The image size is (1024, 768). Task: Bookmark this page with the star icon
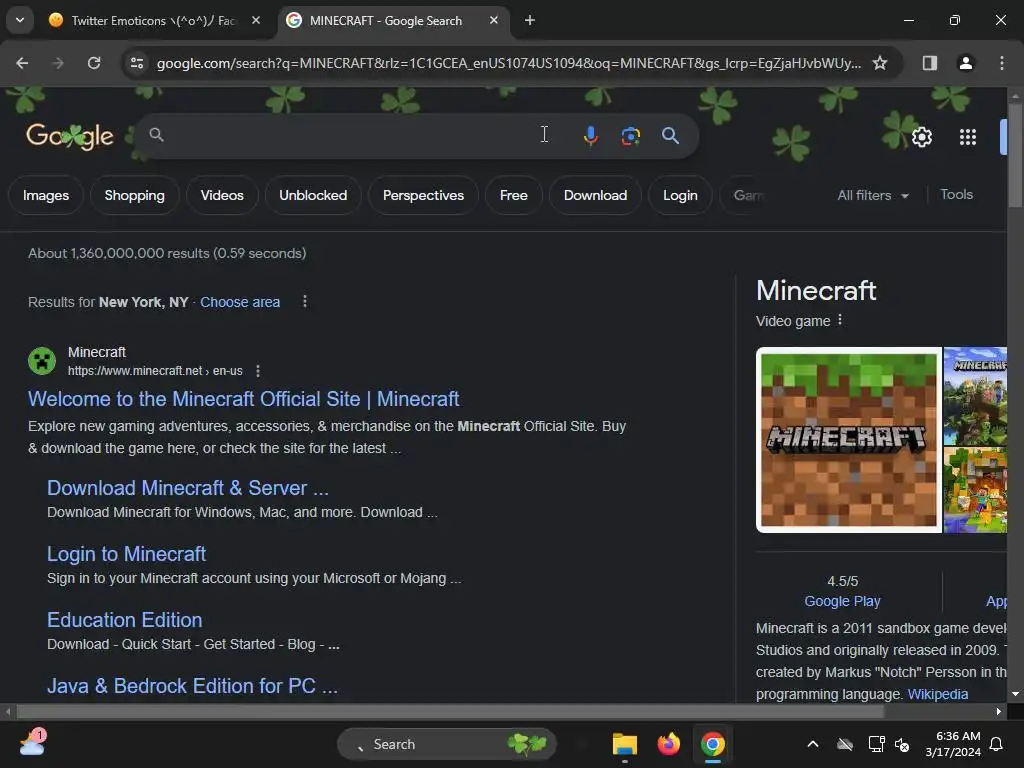880,63
